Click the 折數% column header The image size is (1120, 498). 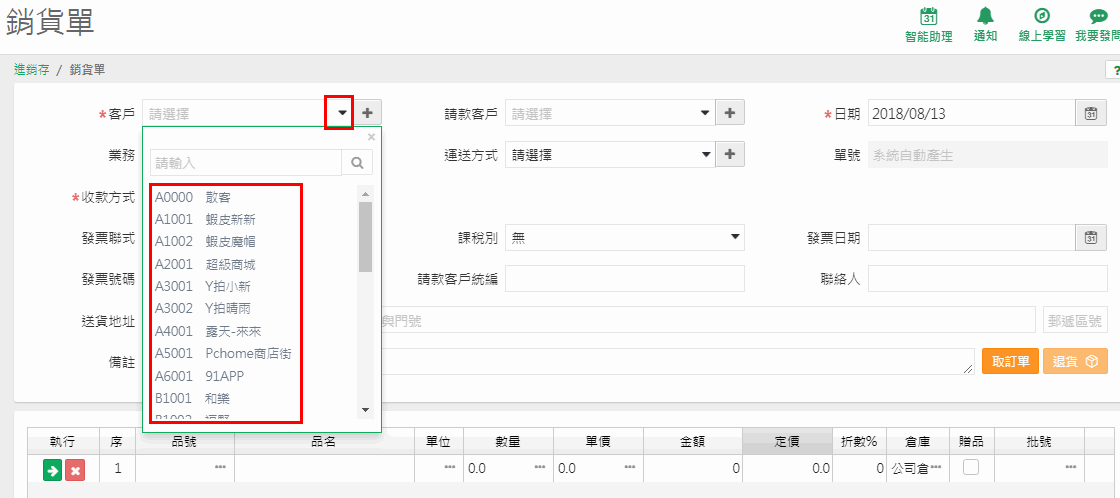pyautogui.click(x=859, y=441)
